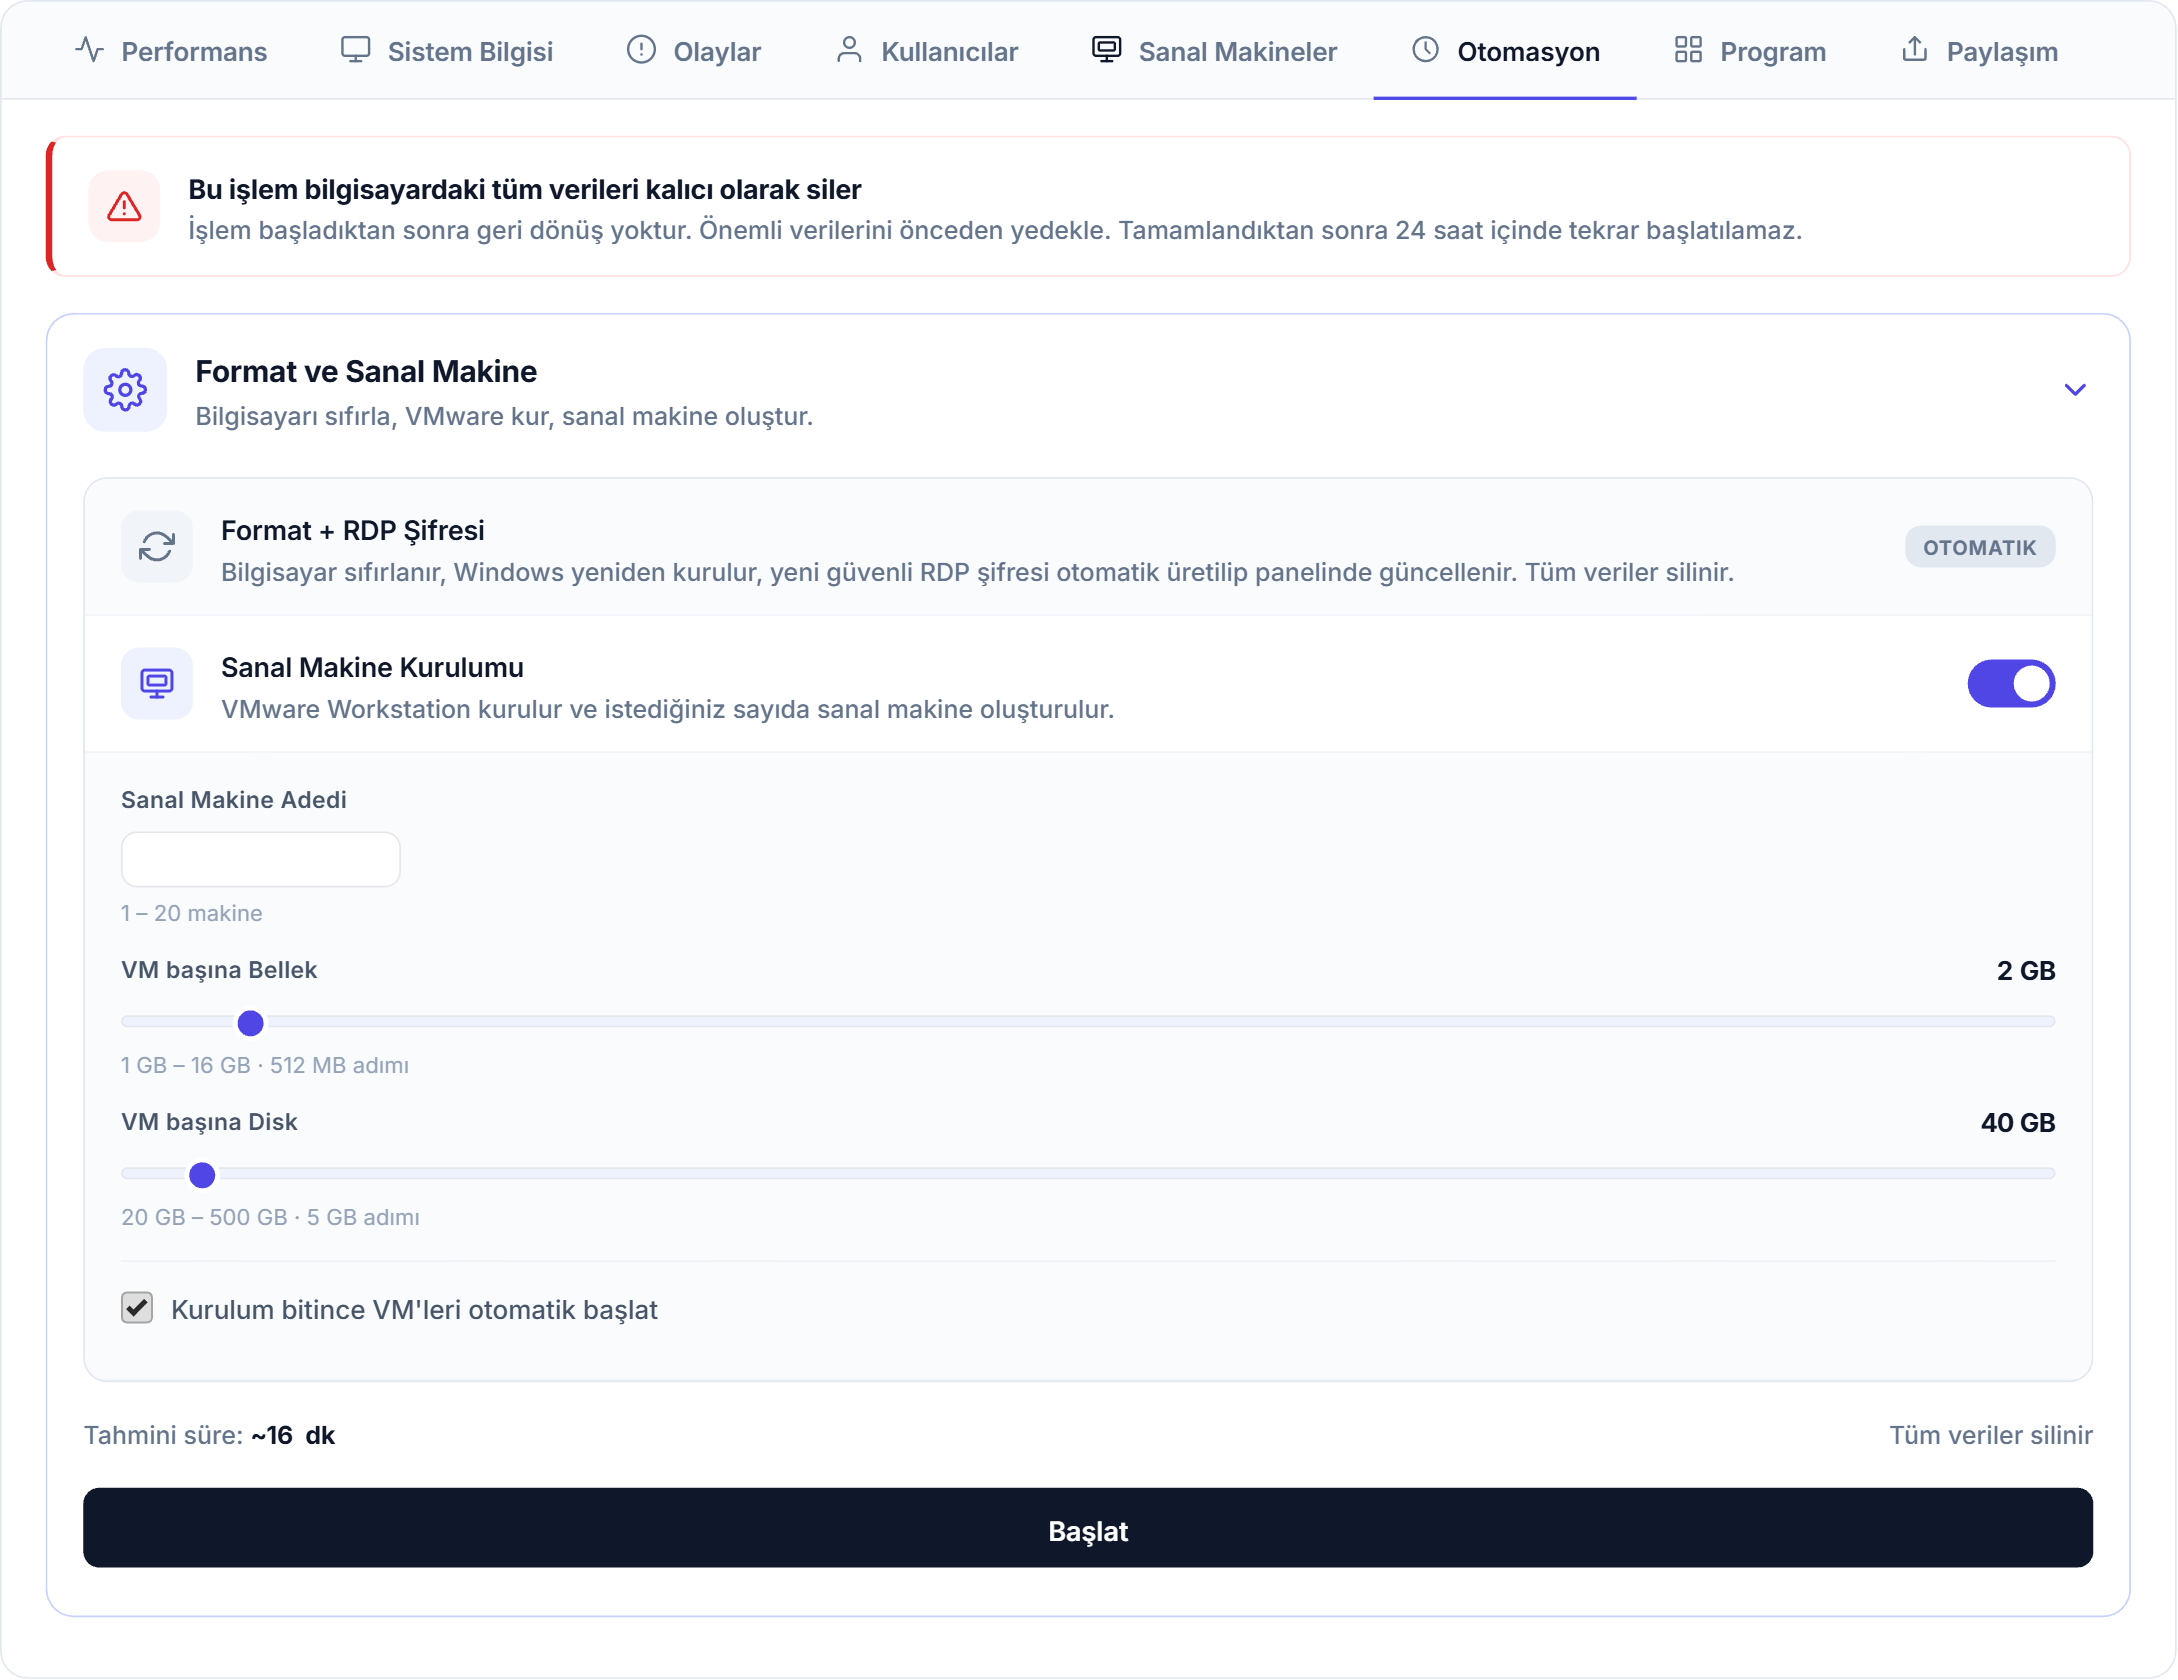Click the gear icon beside Format ve Sanal Makine
2178x1680 pixels.
(125, 390)
